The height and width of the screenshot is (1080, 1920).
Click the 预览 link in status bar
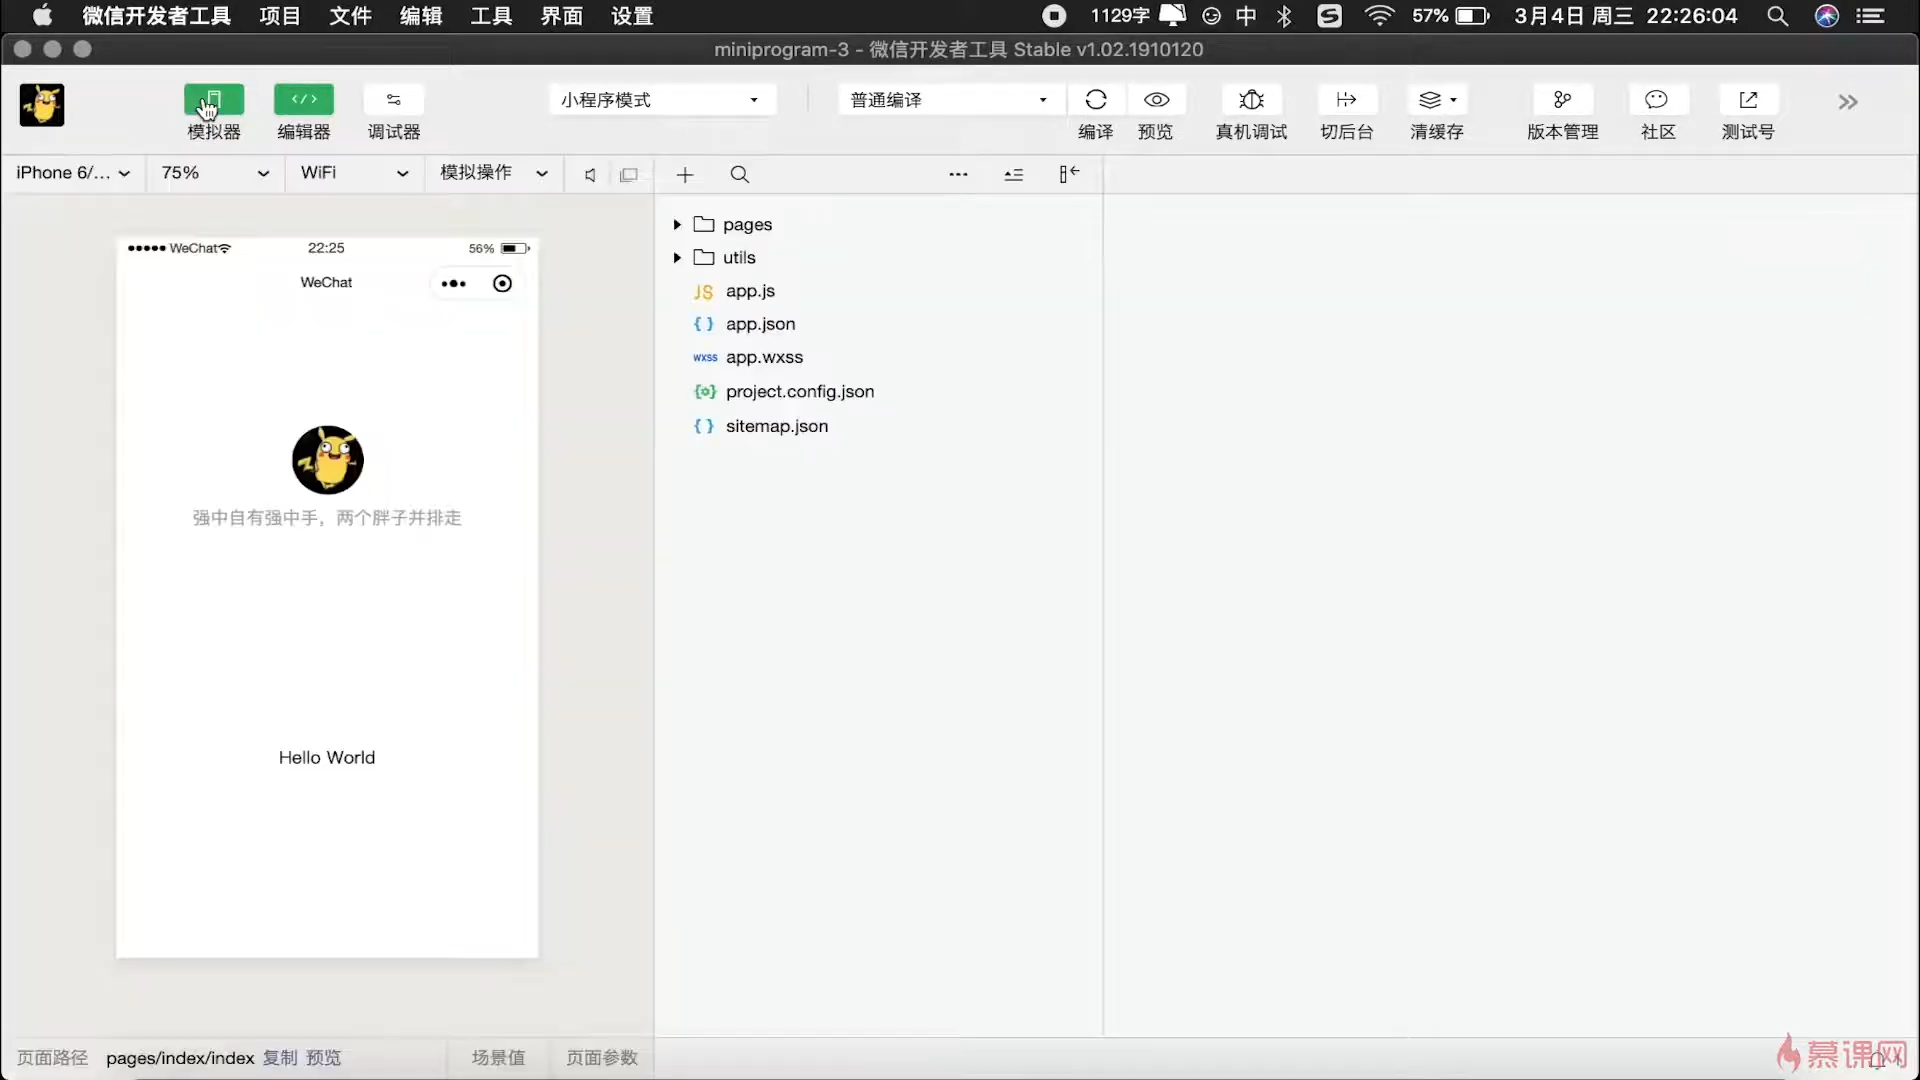[x=323, y=1058]
